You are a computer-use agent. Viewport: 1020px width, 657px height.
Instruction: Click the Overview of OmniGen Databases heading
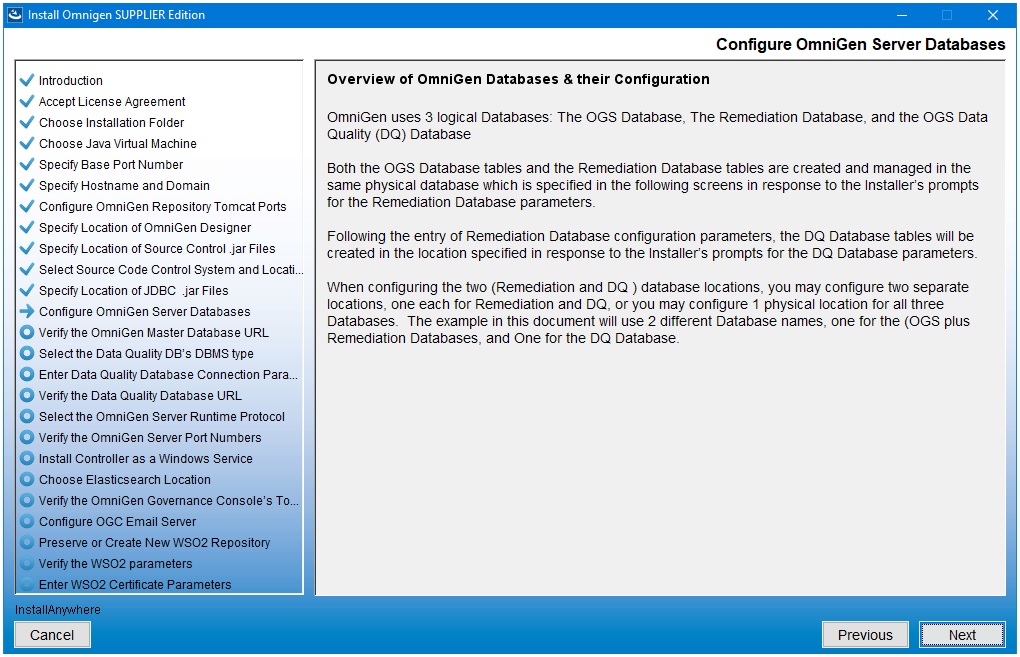point(518,79)
